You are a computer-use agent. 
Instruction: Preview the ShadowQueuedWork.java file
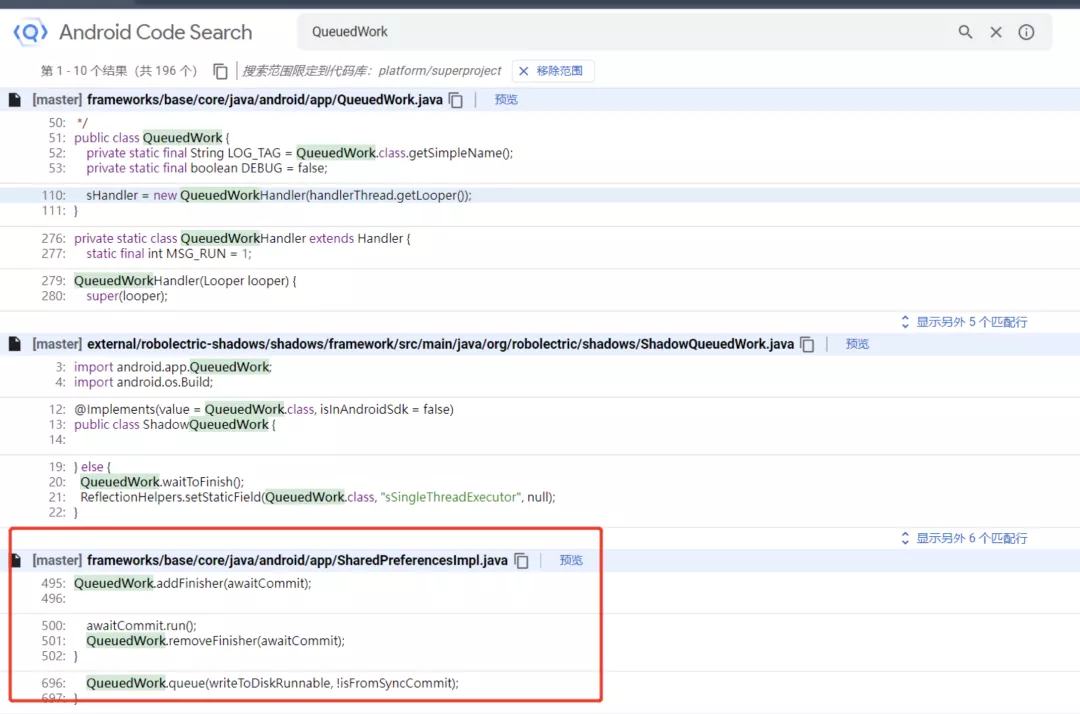click(857, 344)
